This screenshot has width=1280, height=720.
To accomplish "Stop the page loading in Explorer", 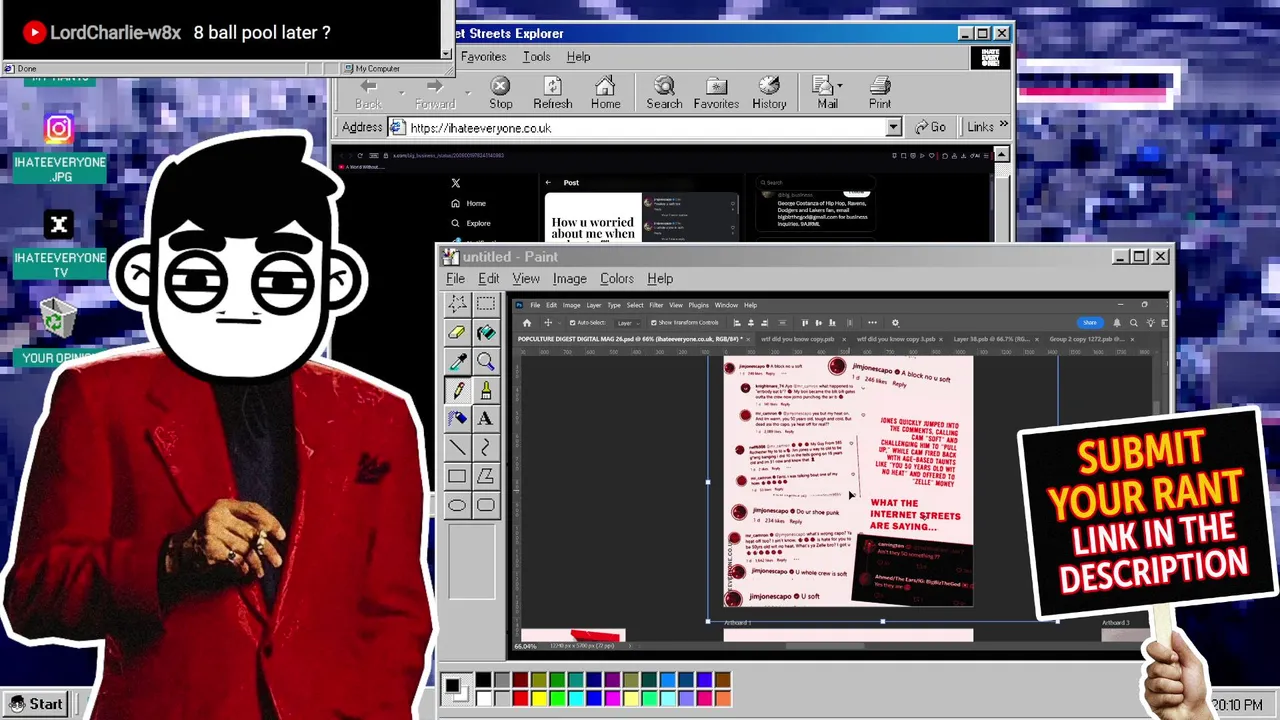I will (501, 94).
